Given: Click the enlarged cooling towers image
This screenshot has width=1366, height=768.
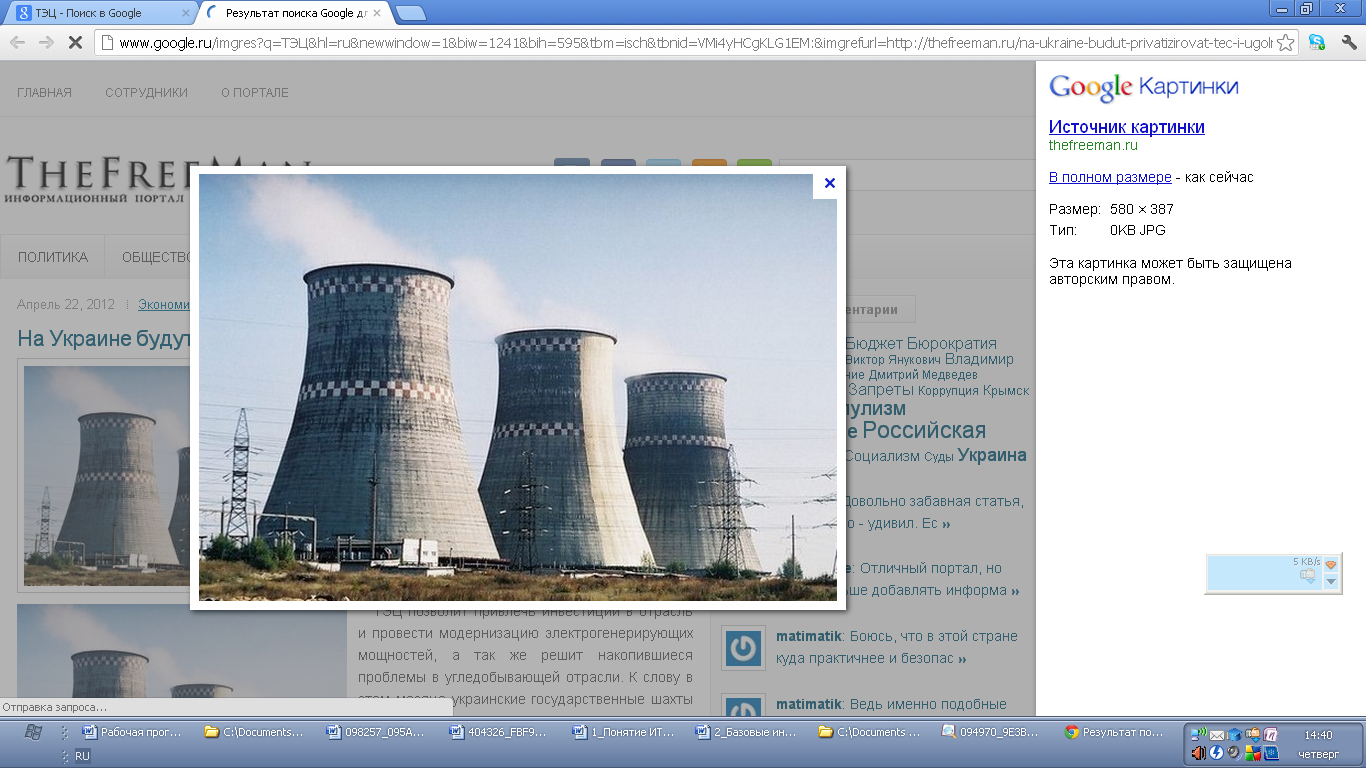Looking at the screenshot, I should point(518,388).
